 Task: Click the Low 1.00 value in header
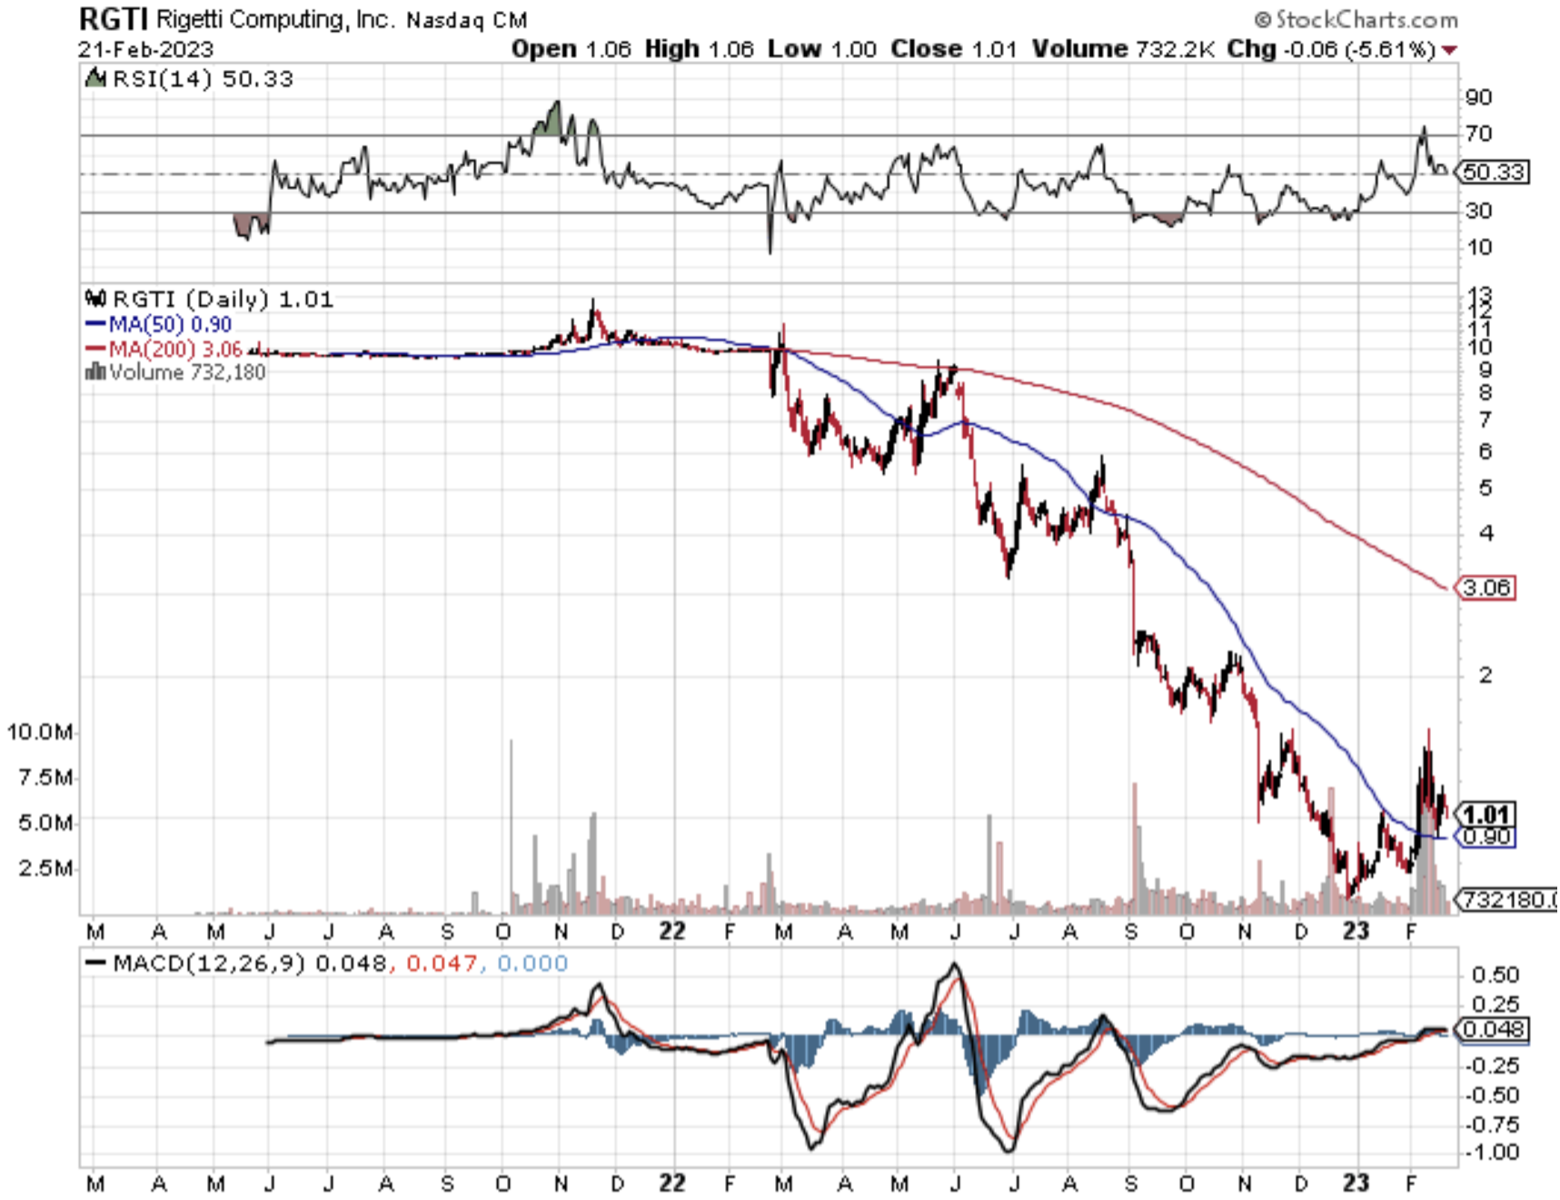point(822,49)
